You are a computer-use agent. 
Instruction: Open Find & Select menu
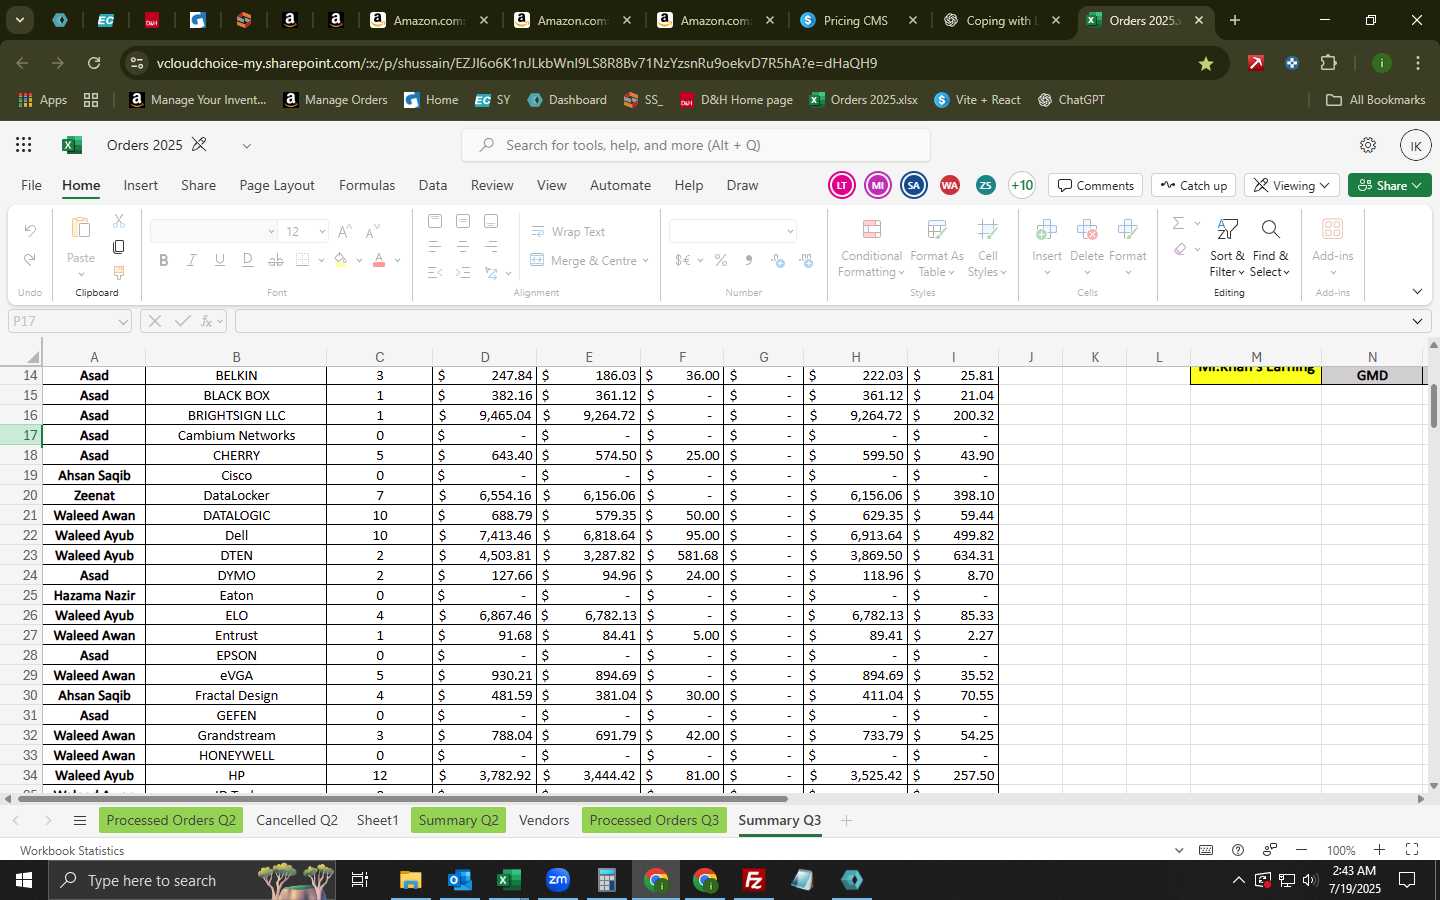pyautogui.click(x=1270, y=249)
